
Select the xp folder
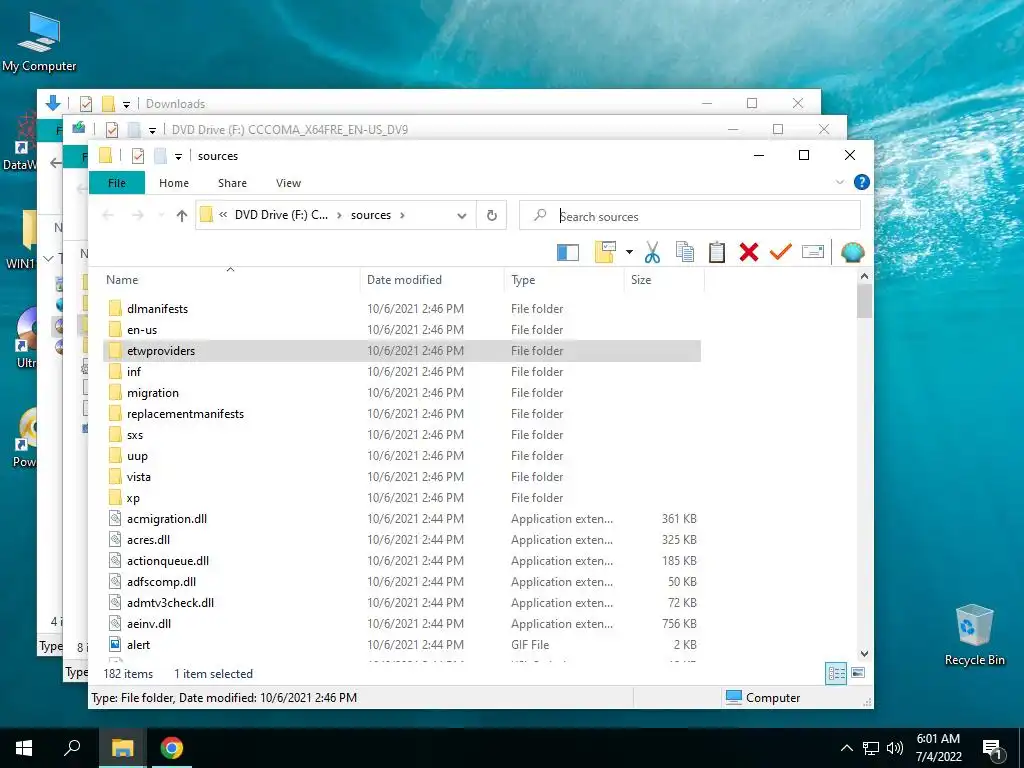pos(402,498)
